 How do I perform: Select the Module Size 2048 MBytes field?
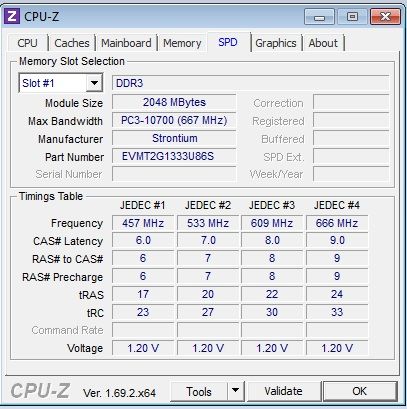[x=174, y=102]
